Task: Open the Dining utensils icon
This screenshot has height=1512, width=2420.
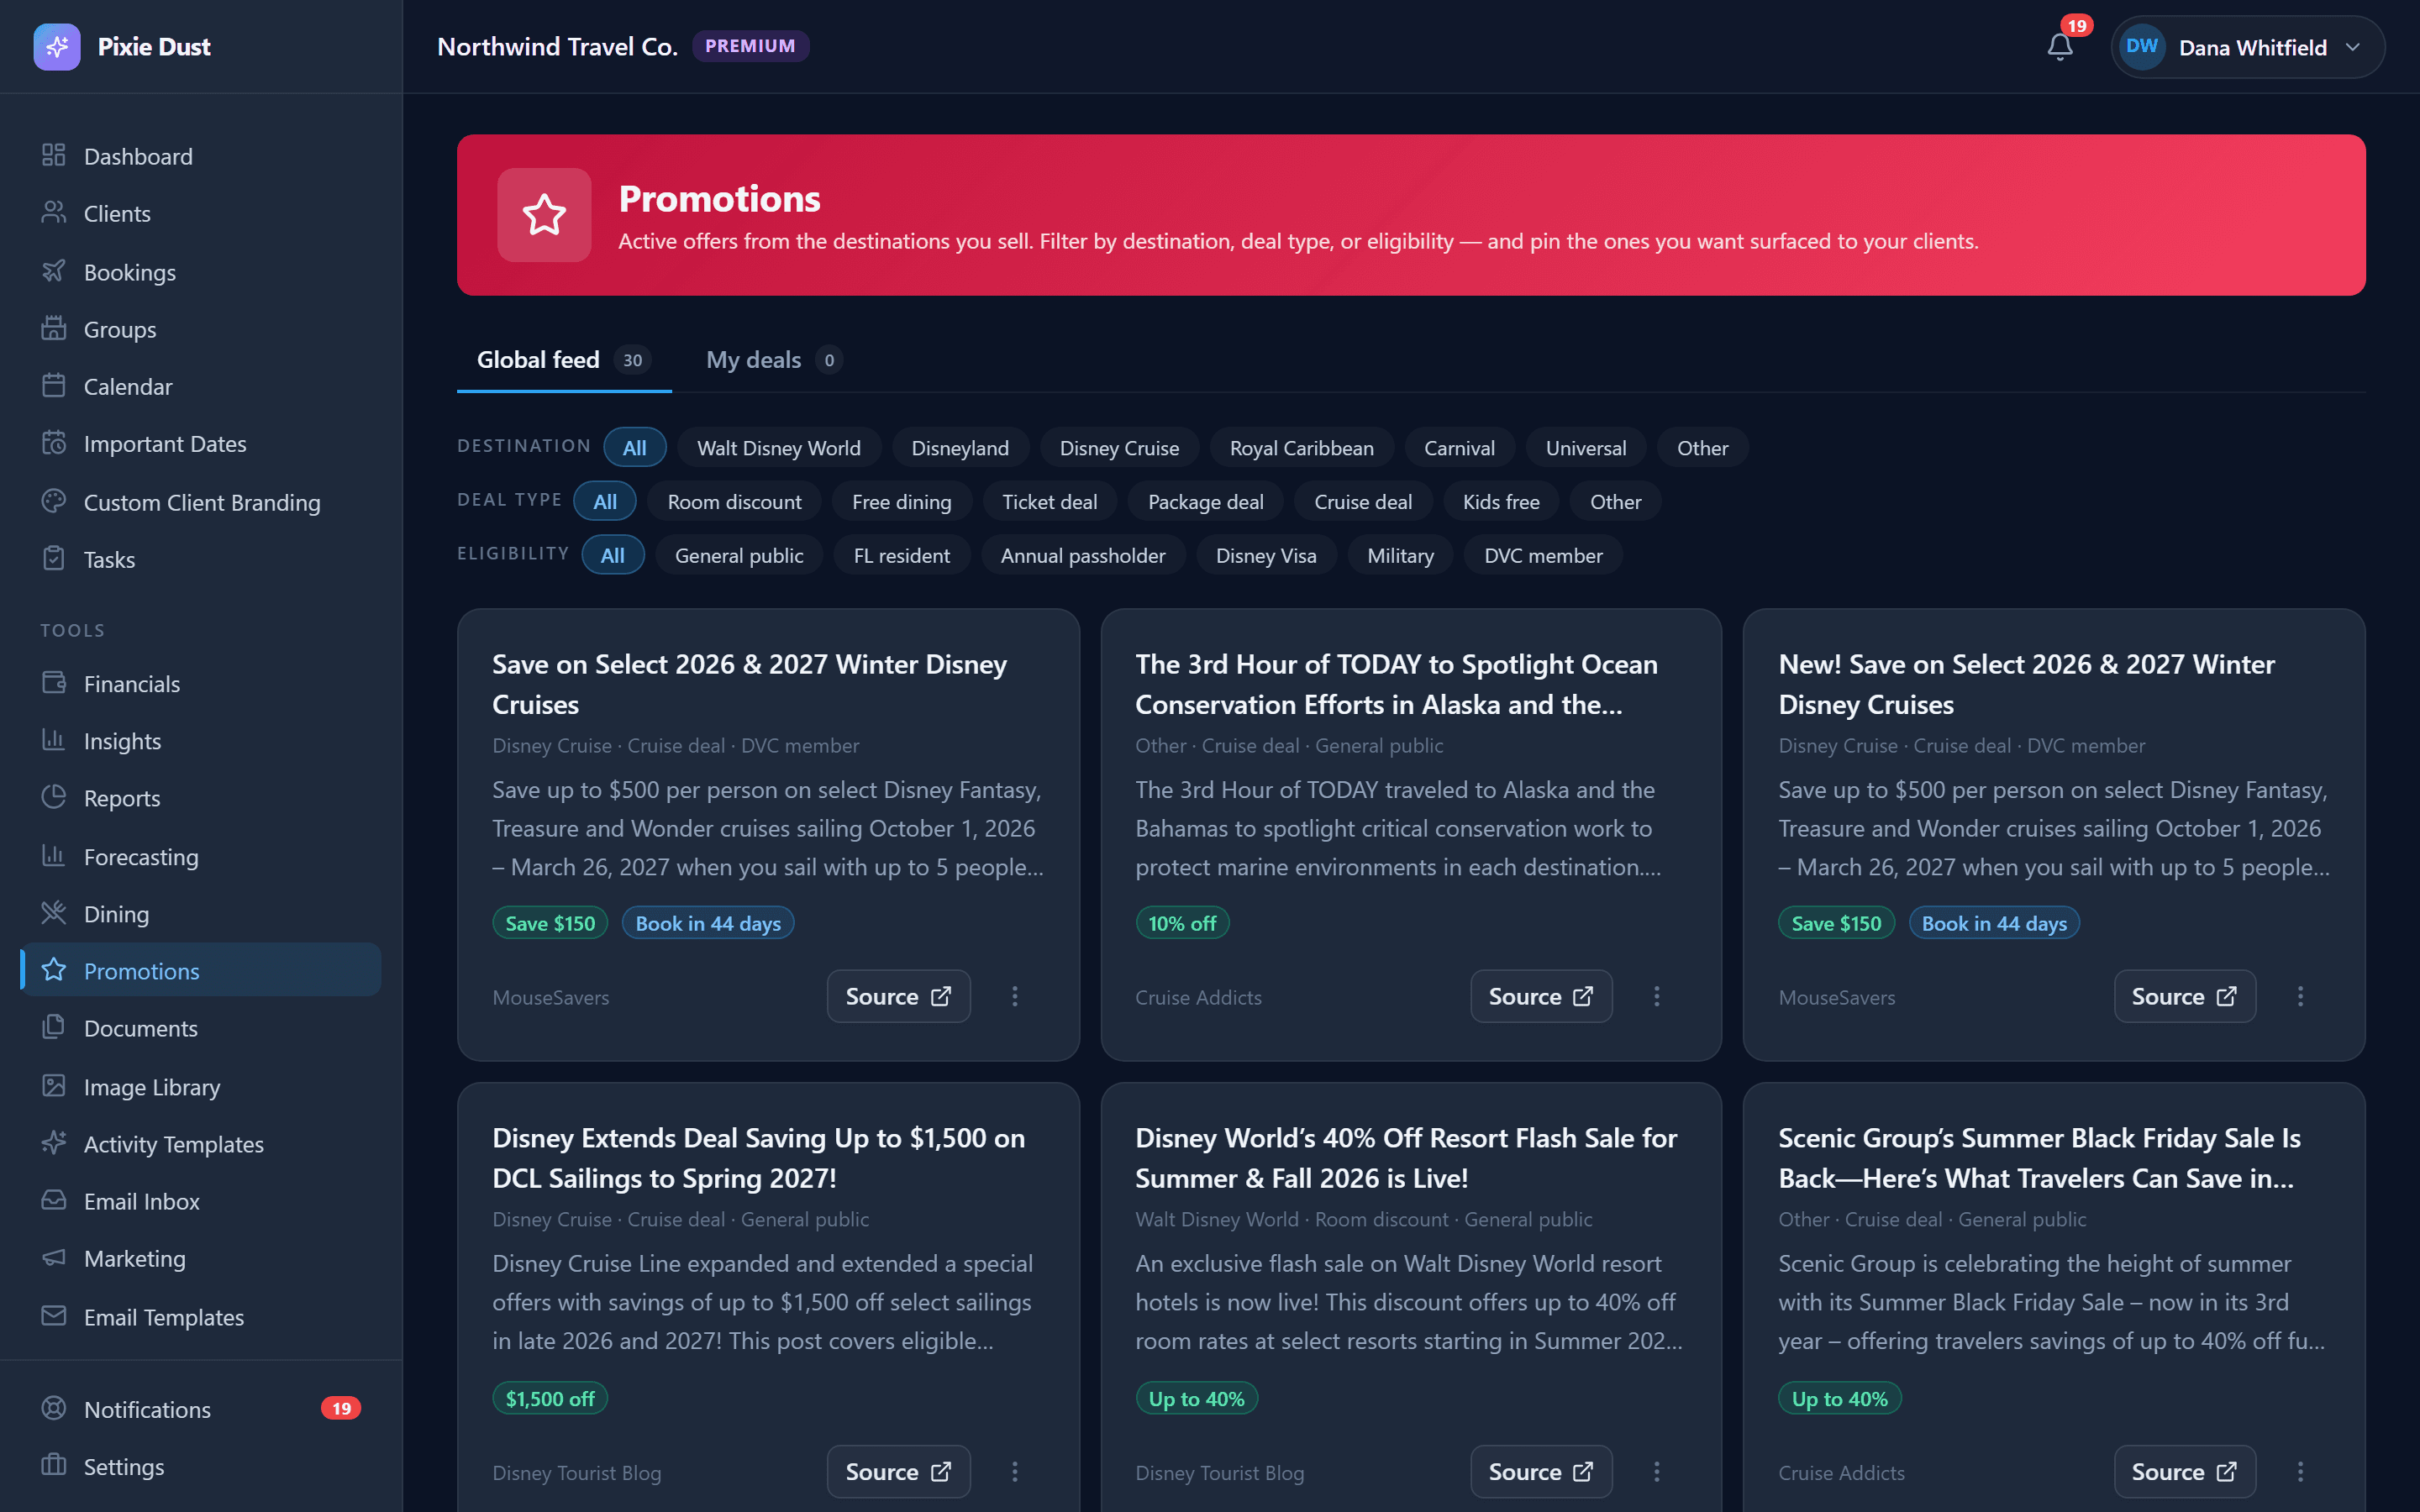Action: (x=54, y=913)
